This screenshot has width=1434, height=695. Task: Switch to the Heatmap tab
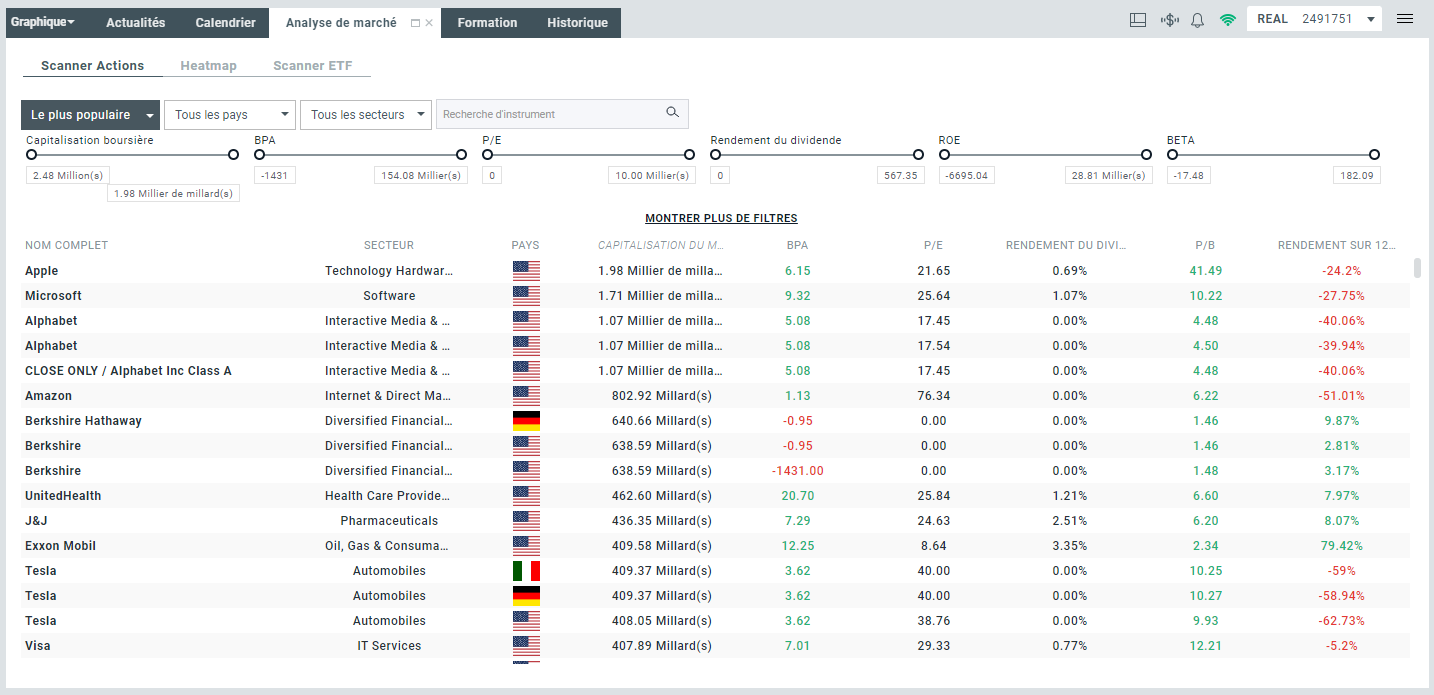coord(208,66)
